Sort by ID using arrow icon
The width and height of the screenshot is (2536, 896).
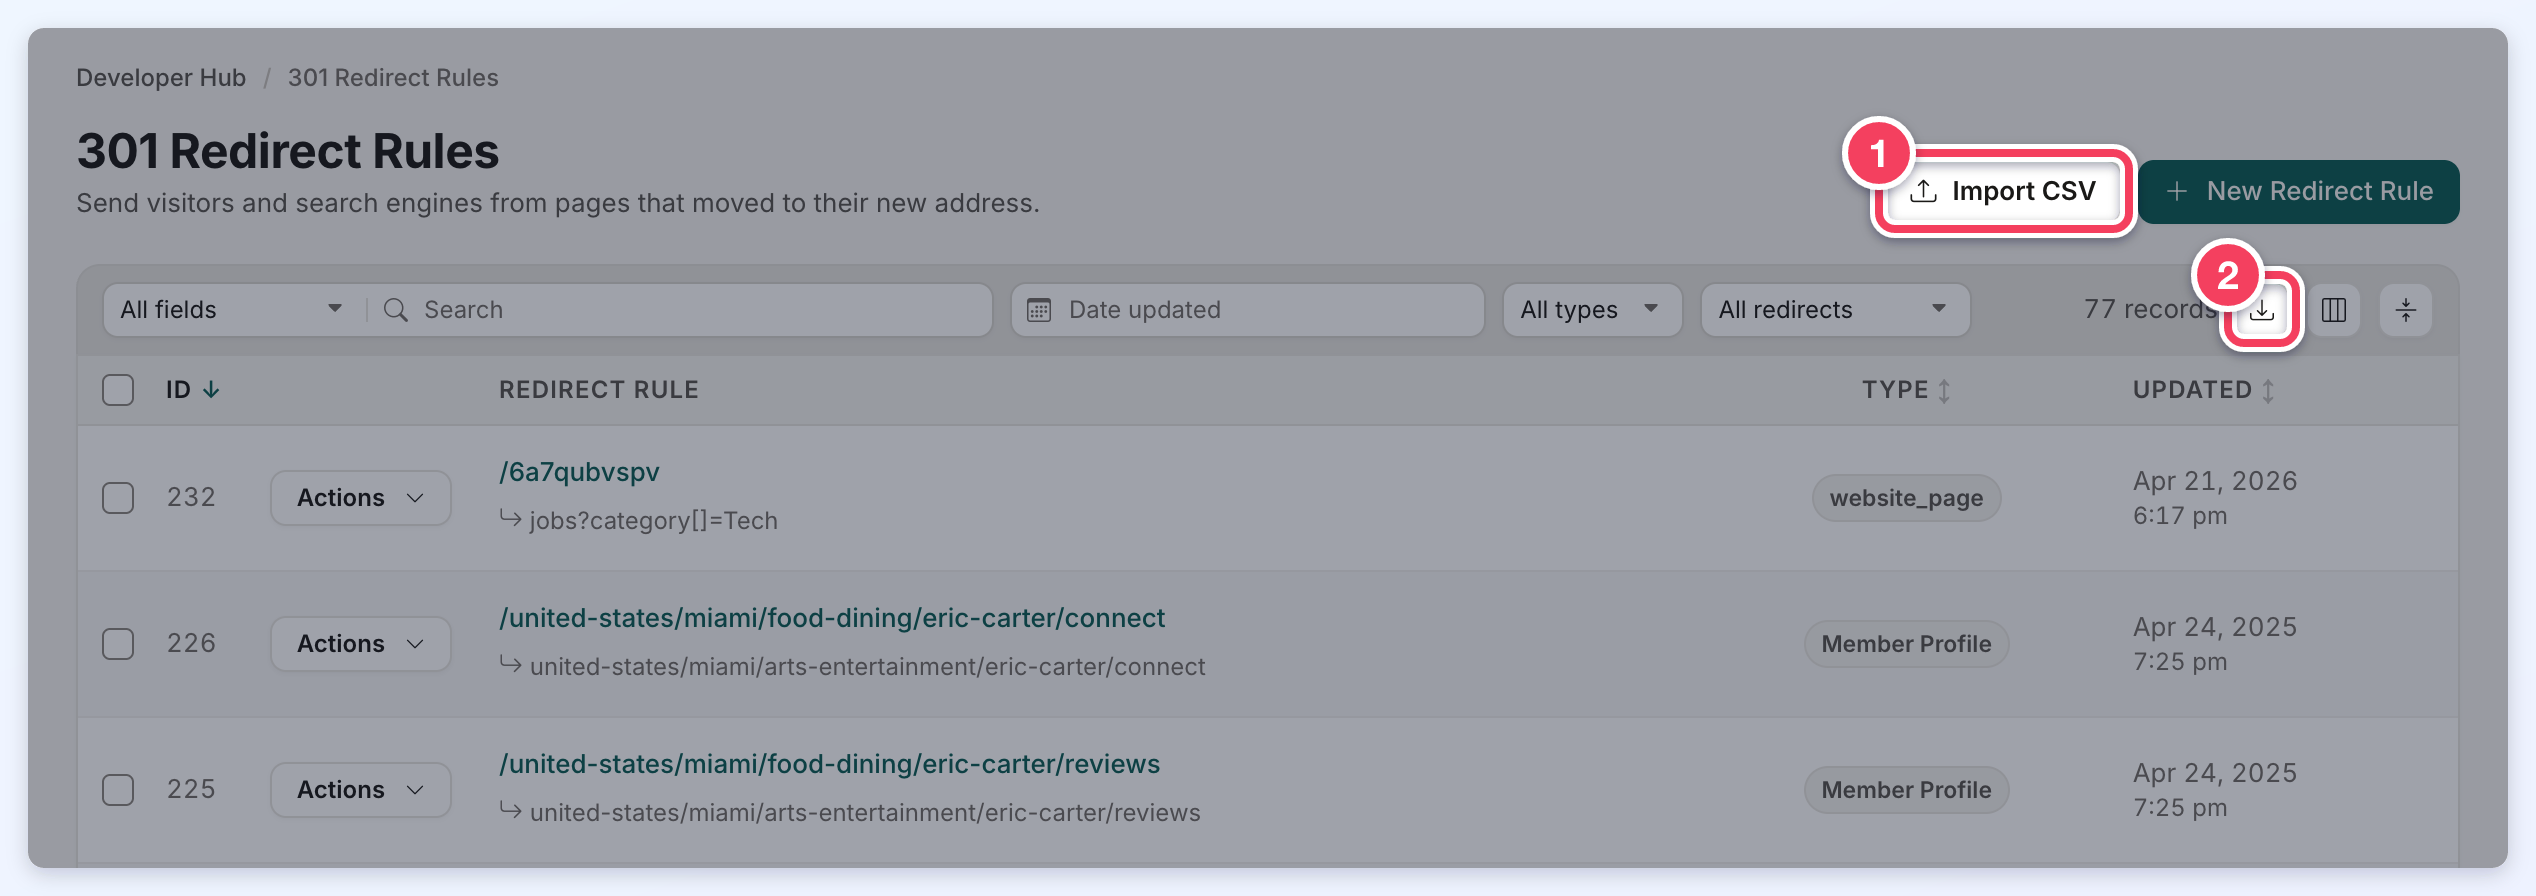pyautogui.click(x=211, y=390)
